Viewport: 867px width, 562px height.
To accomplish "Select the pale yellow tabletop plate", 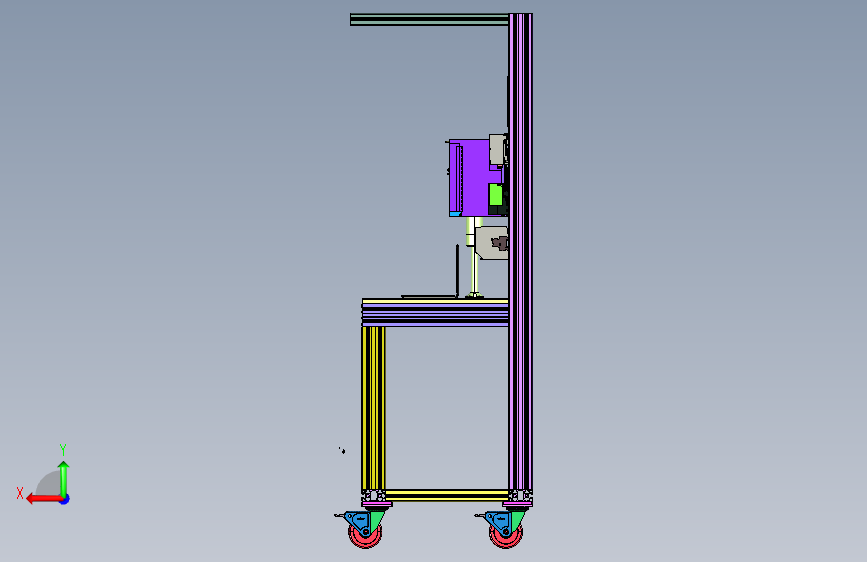I will coord(435,301).
